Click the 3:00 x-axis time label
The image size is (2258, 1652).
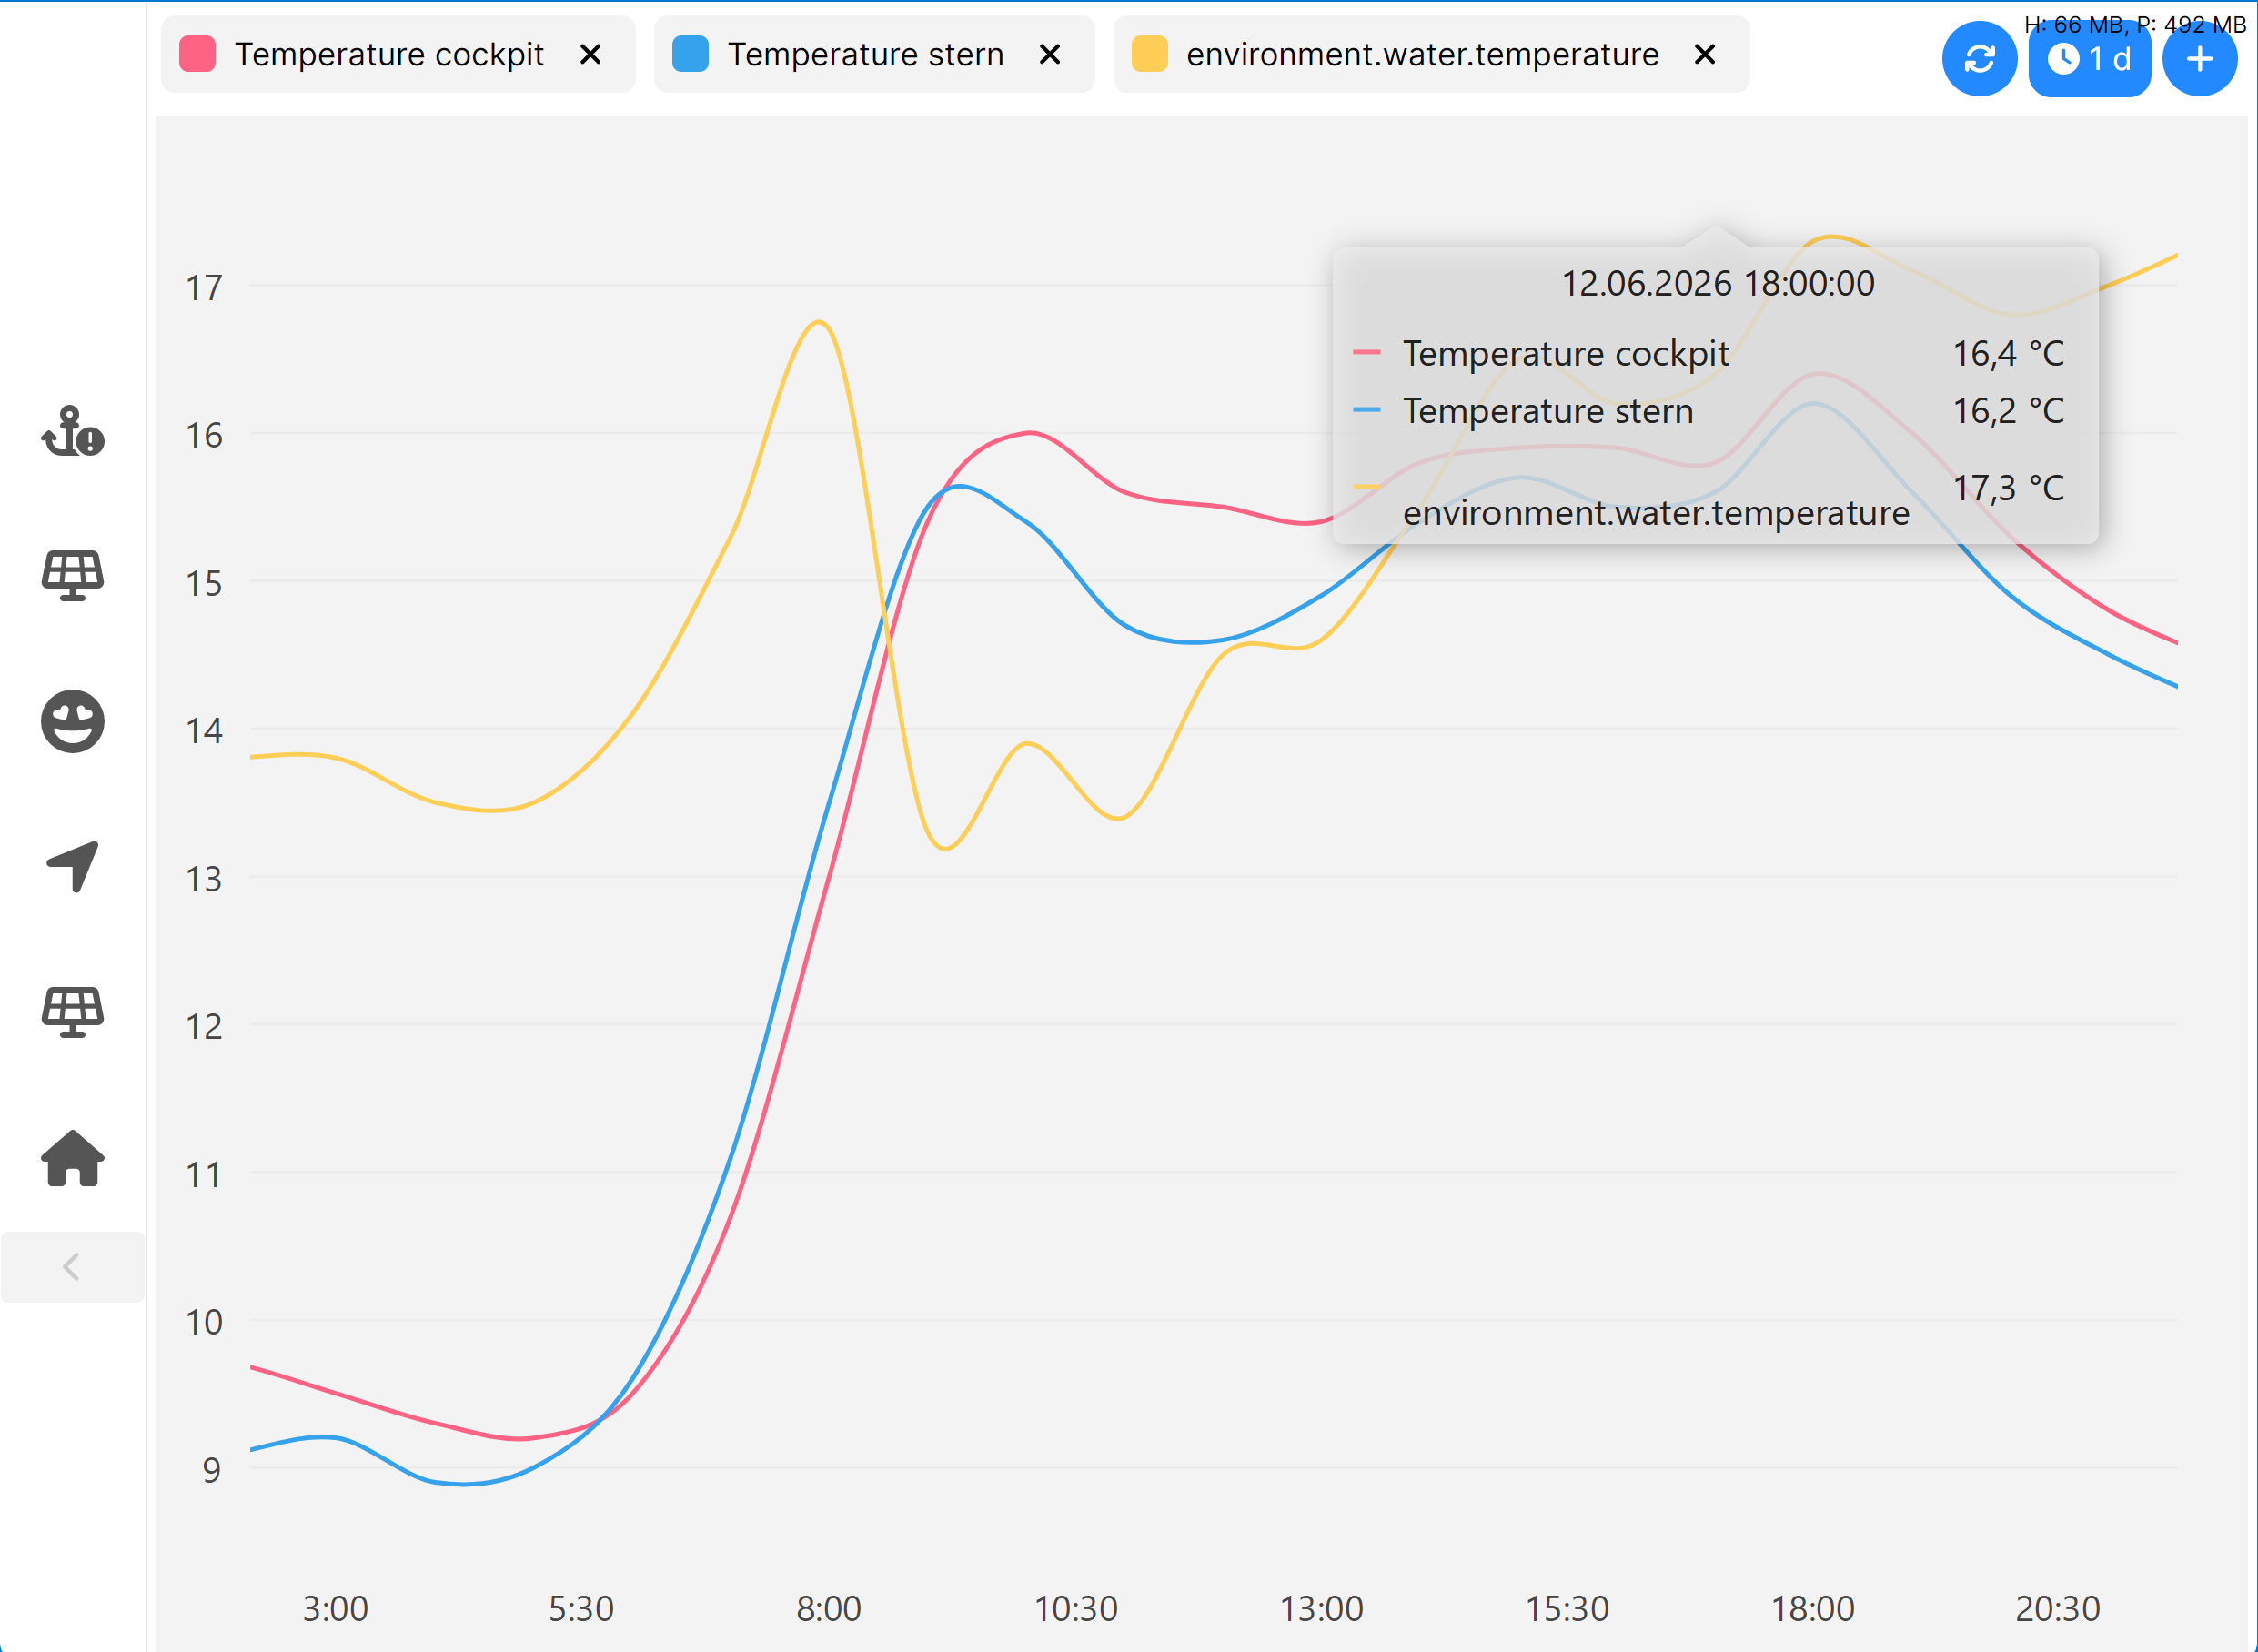pos(335,1608)
